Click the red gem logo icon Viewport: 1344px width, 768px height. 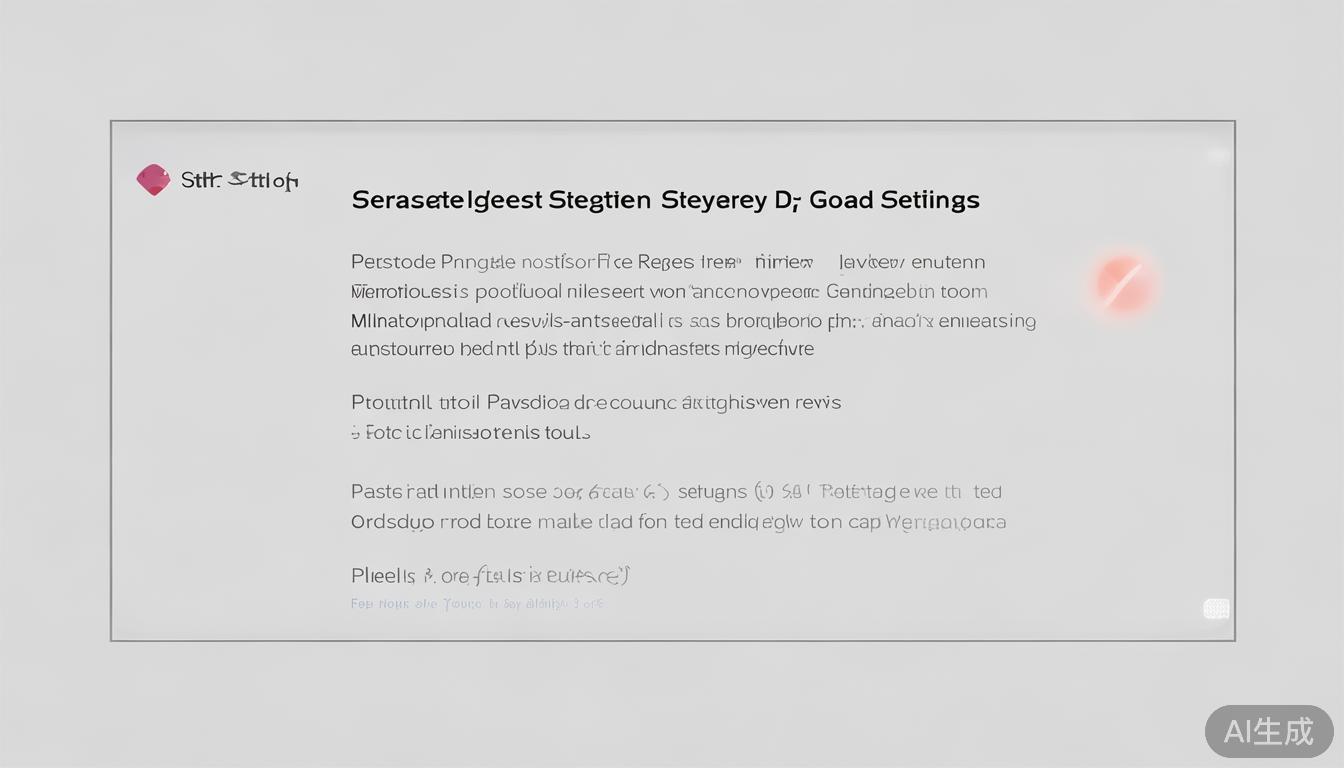tap(153, 180)
